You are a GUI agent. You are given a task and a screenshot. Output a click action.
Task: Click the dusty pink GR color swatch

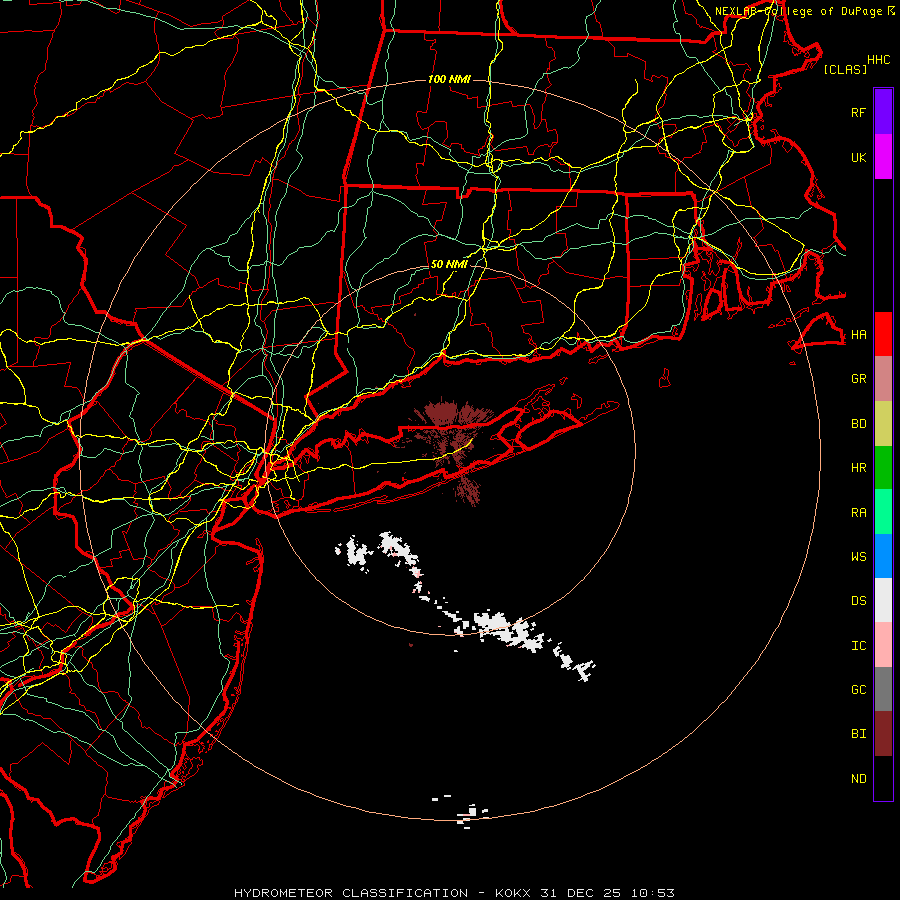pyautogui.click(x=883, y=379)
